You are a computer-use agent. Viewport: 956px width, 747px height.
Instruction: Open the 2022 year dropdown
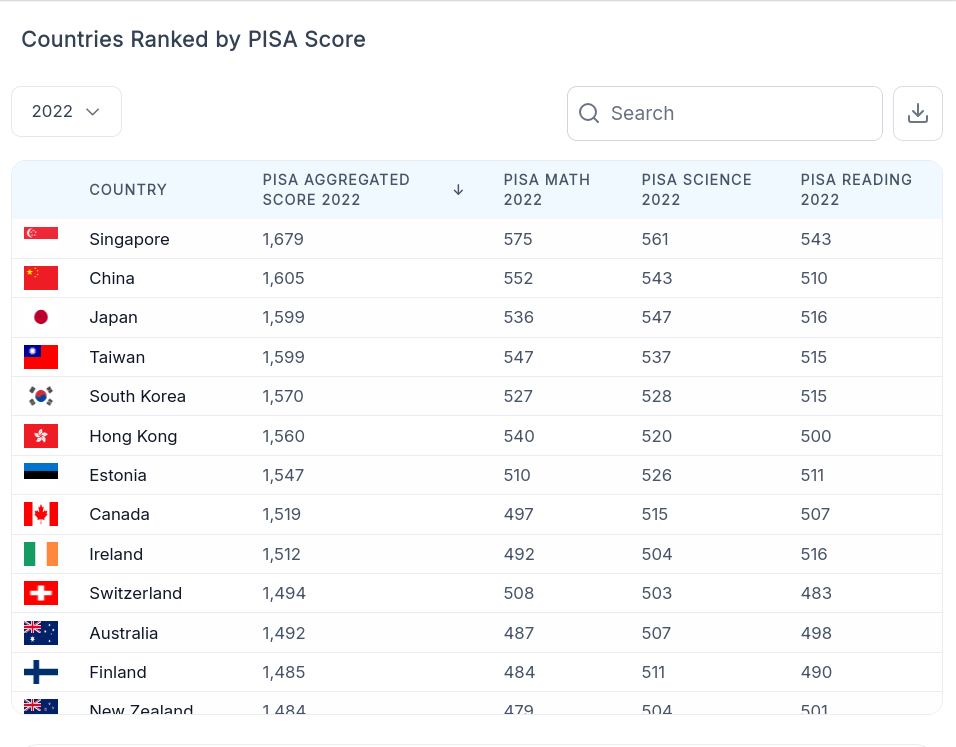[x=66, y=112]
